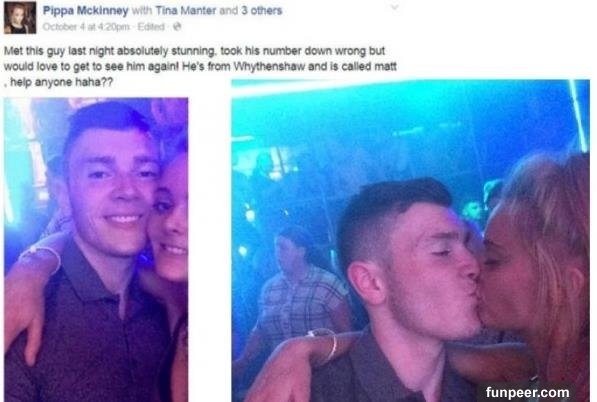
Task: Click the 'help anyone haha??' line
Action: point(61,82)
